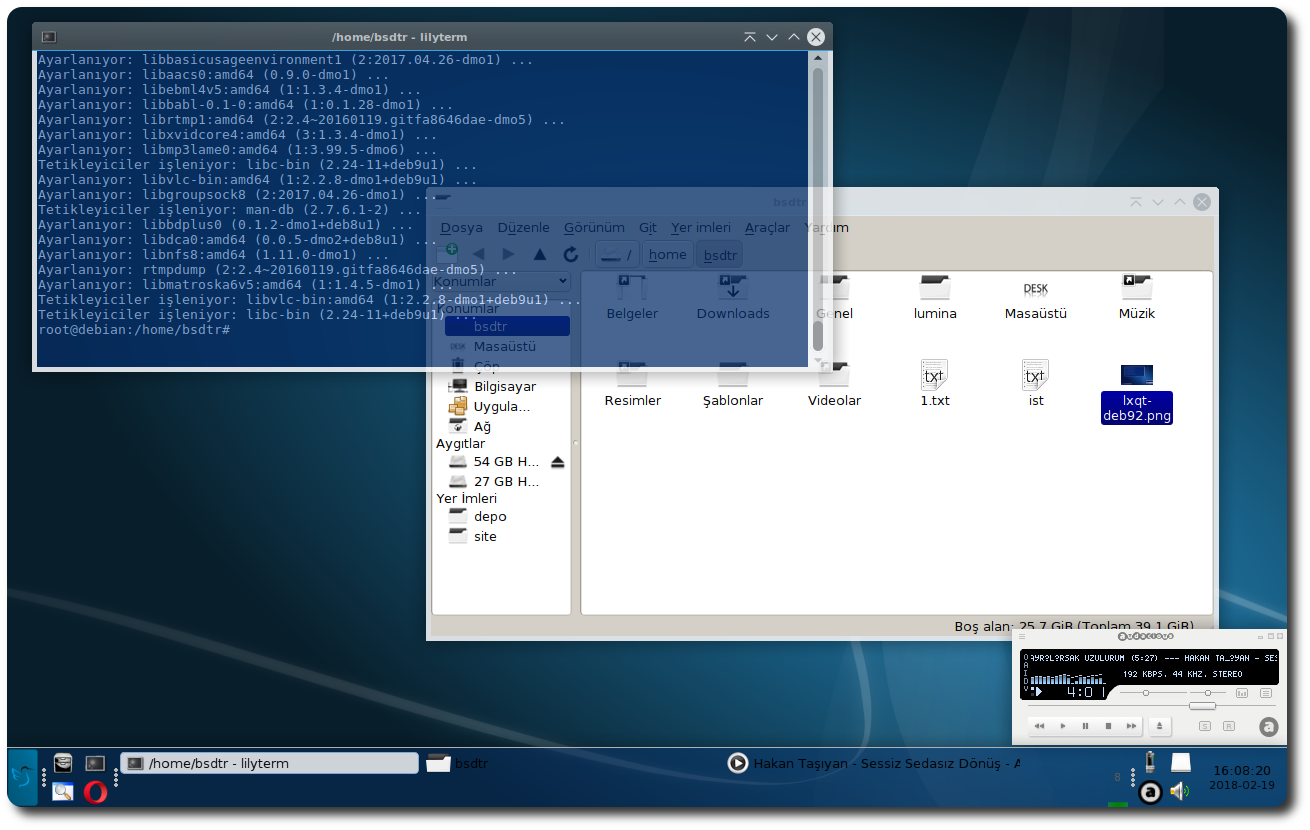Select the 1.txt file
The width and height of the screenshot is (1310, 830).
tap(935, 385)
